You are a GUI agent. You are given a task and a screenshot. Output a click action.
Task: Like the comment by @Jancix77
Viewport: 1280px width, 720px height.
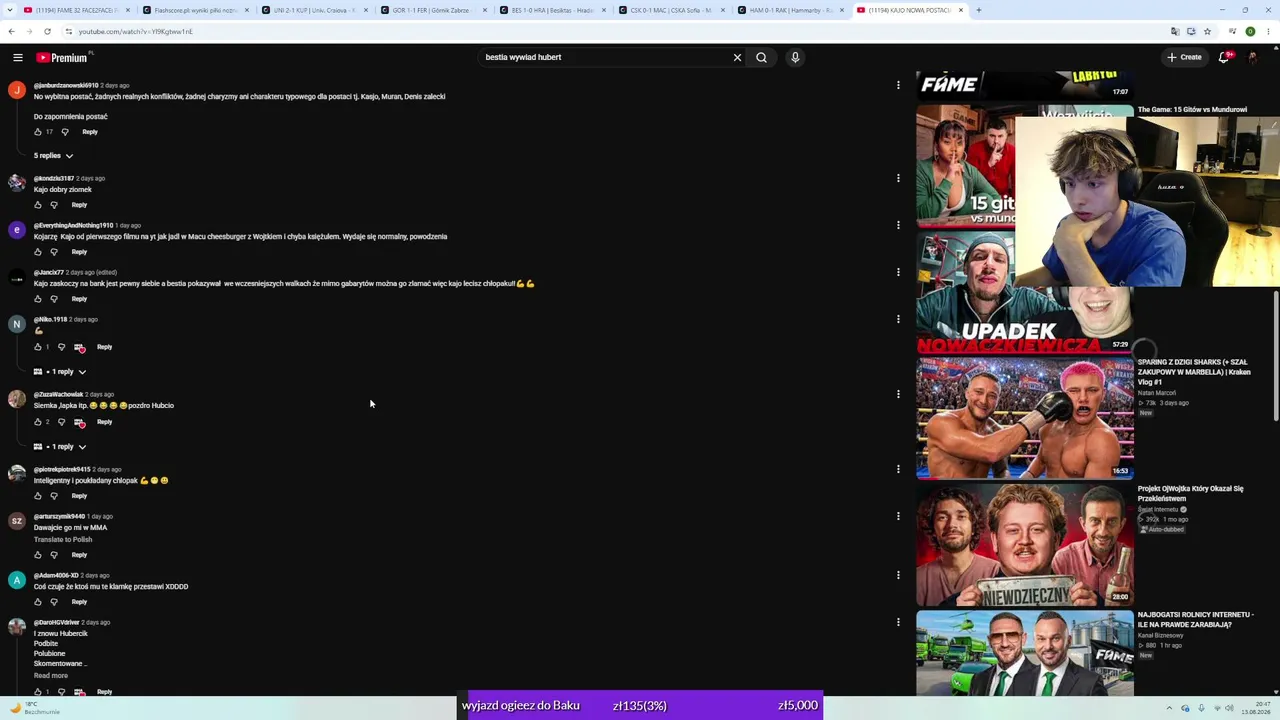click(38, 299)
